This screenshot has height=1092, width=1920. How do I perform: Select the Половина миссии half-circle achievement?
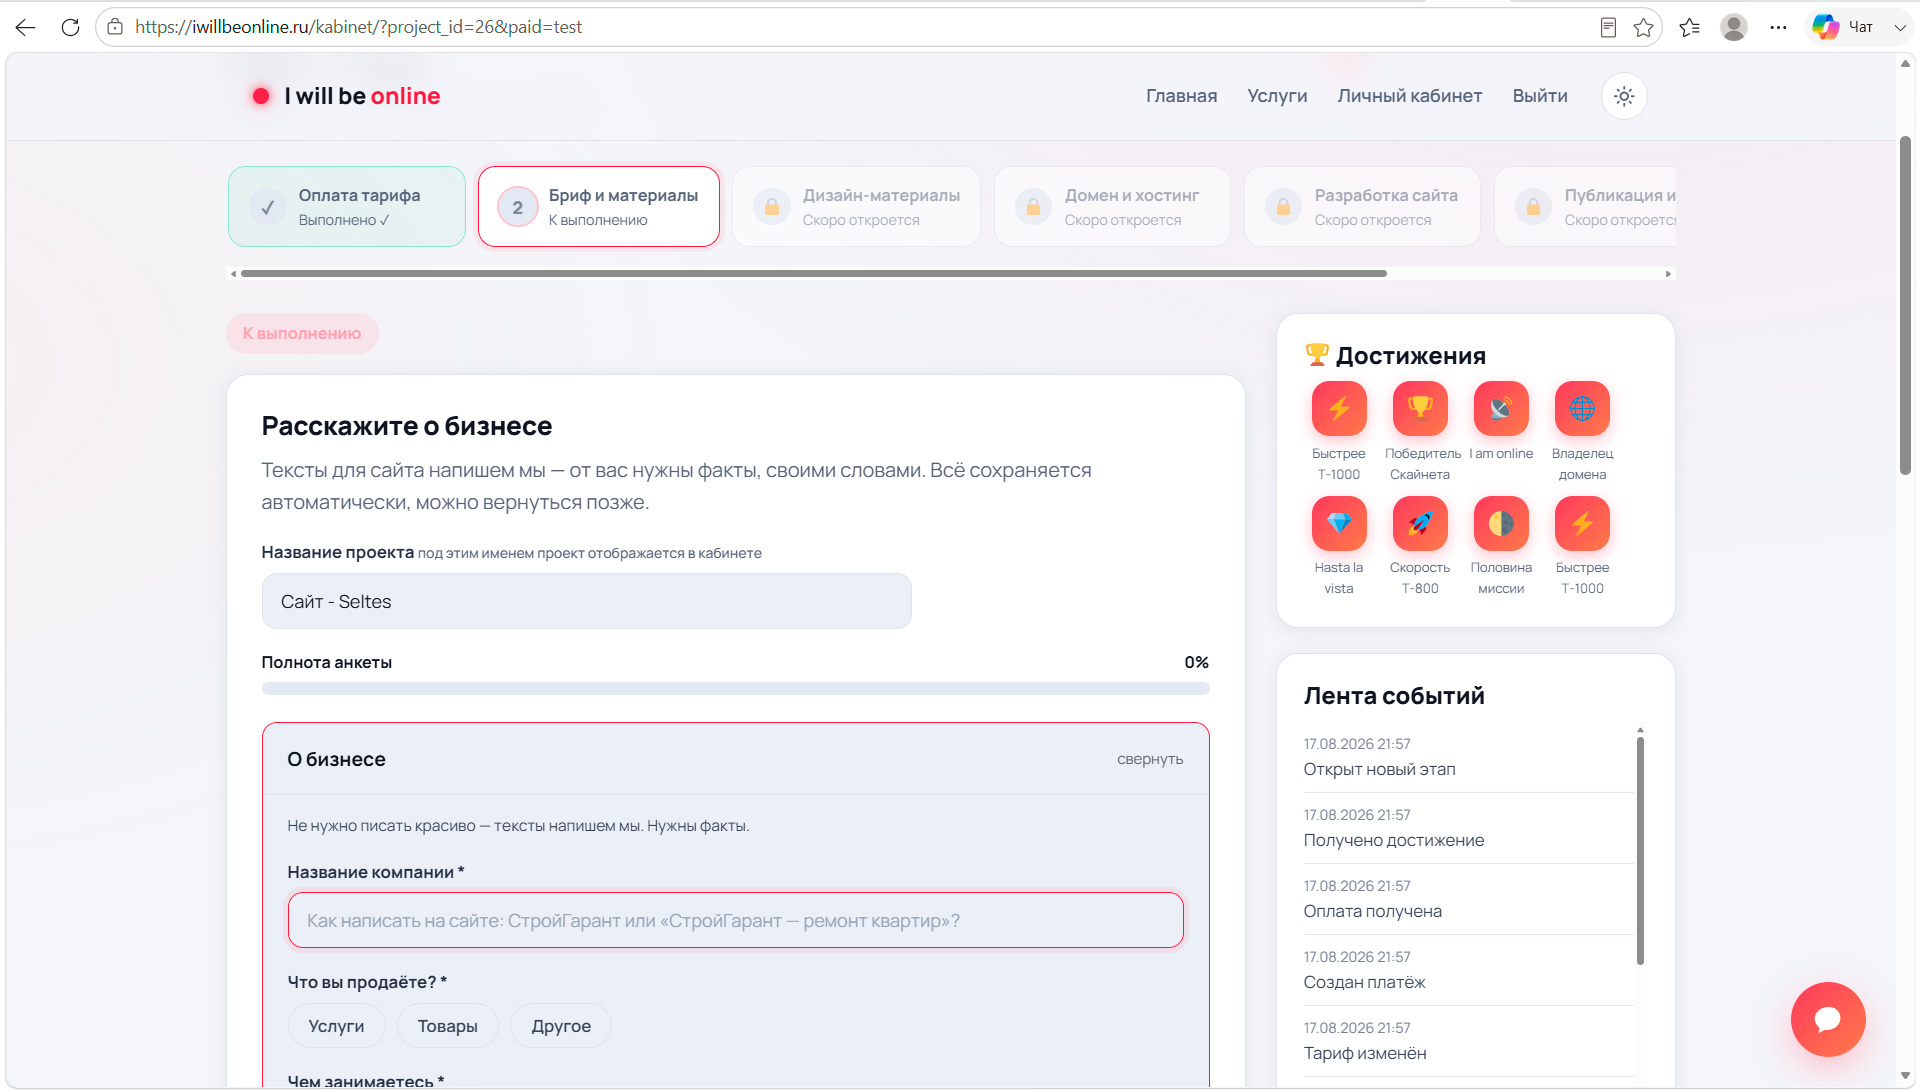1501,523
